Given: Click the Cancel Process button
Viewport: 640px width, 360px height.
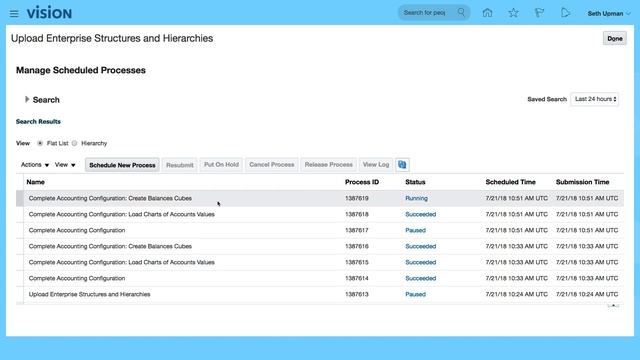Looking at the screenshot, I should pyautogui.click(x=272, y=164).
